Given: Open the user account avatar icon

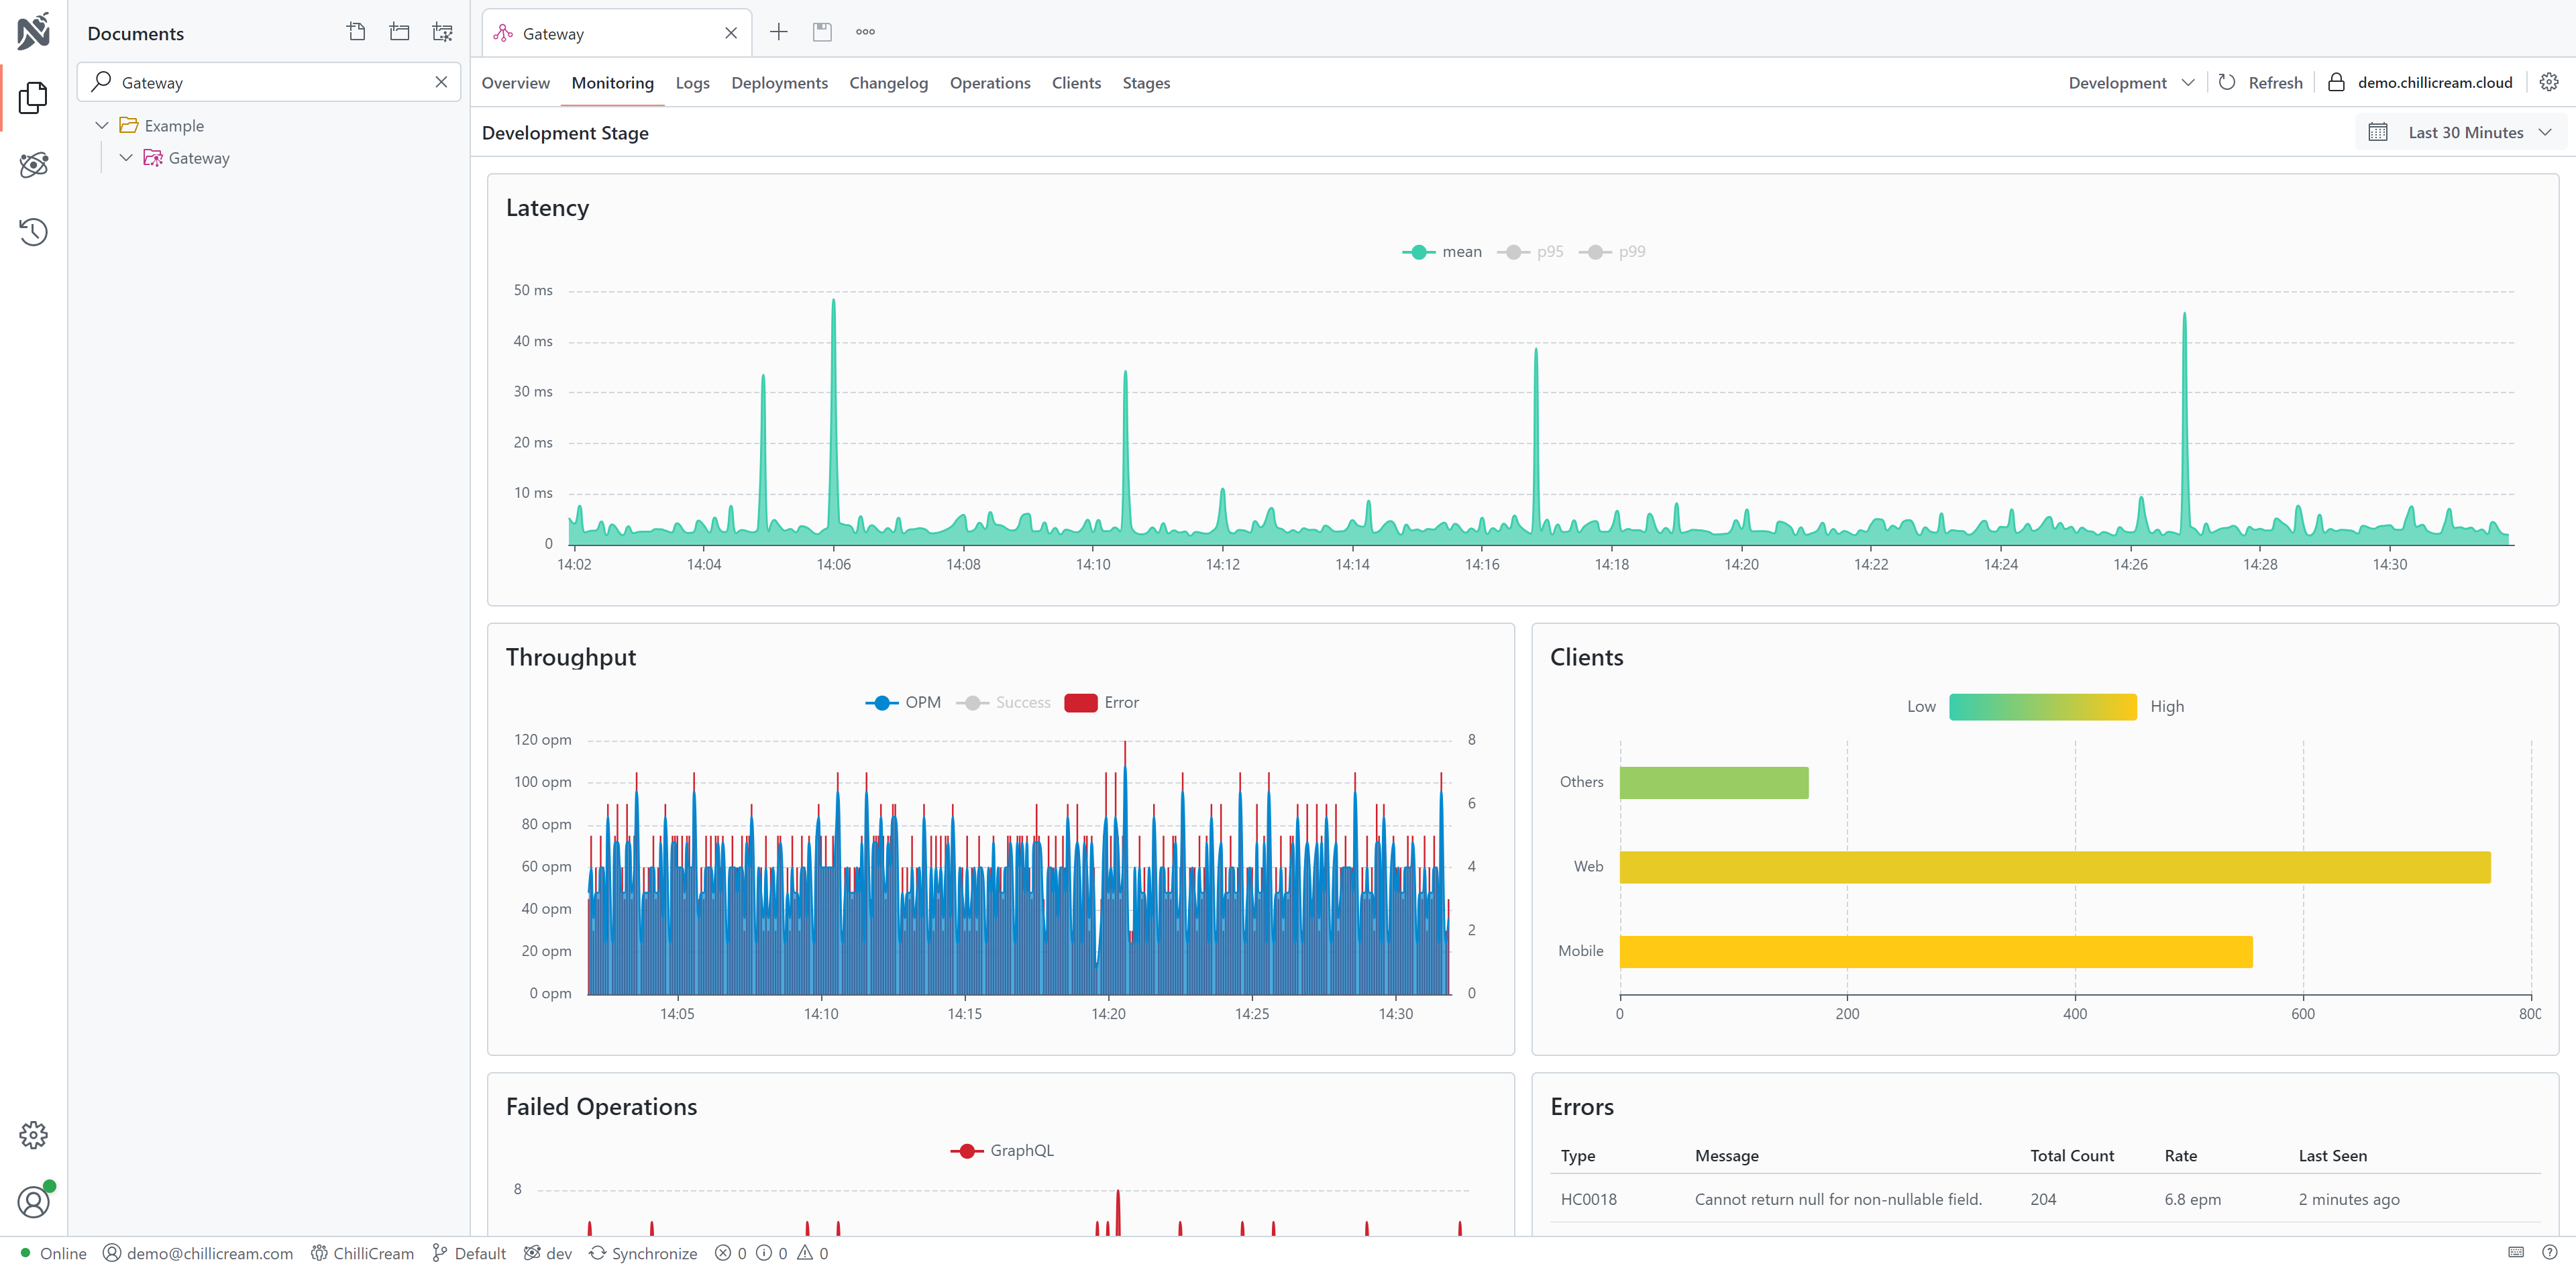Looking at the screenshot, I should [33, 1201].
